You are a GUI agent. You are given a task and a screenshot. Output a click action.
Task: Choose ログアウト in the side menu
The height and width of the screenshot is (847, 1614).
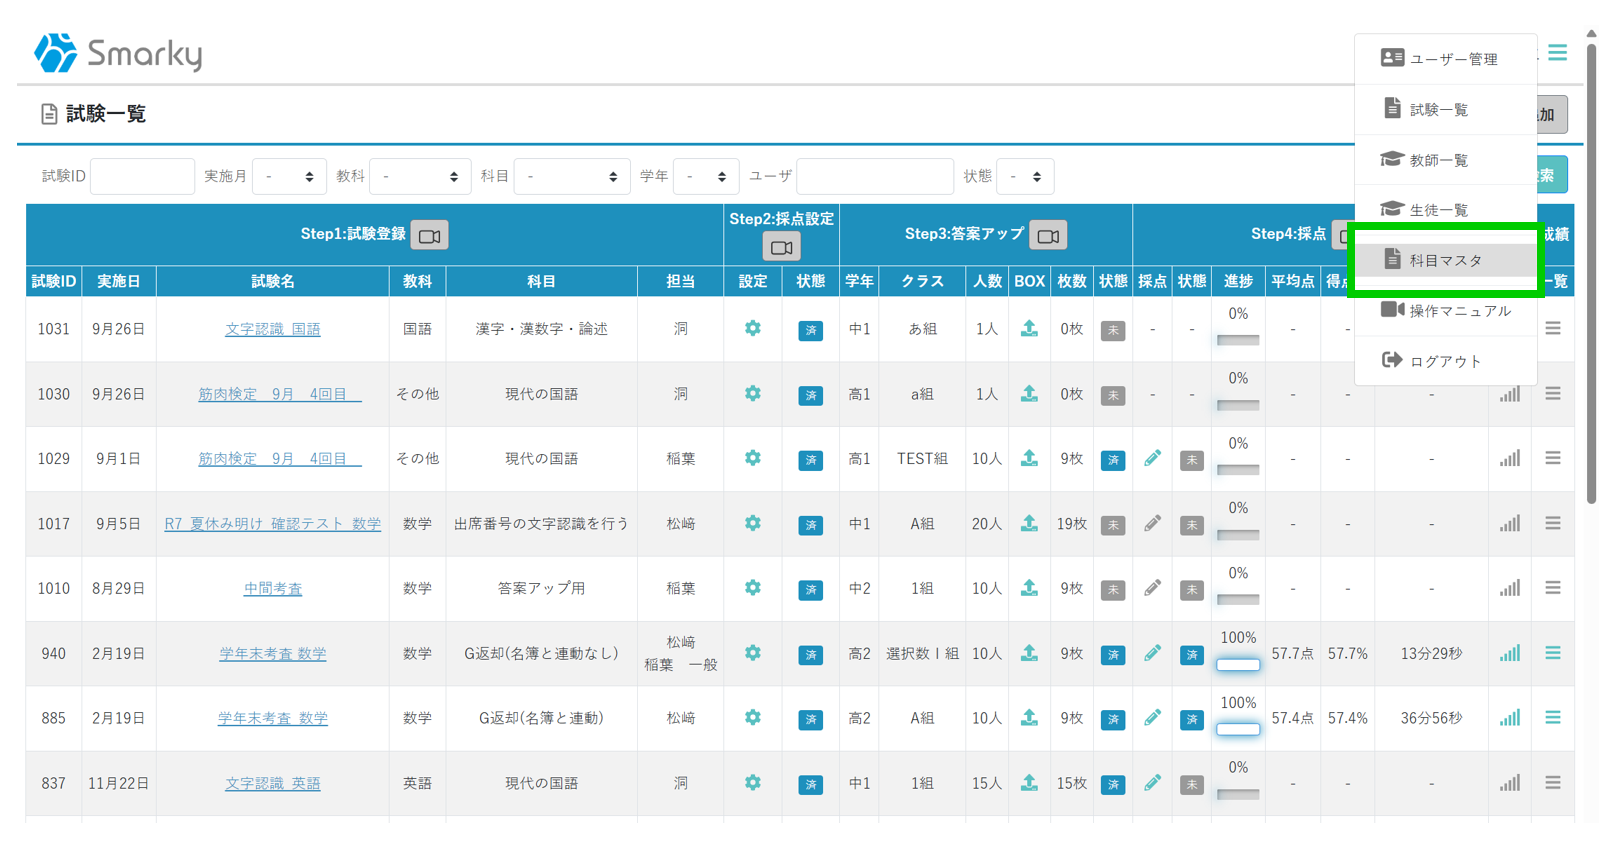[1445, 361]
